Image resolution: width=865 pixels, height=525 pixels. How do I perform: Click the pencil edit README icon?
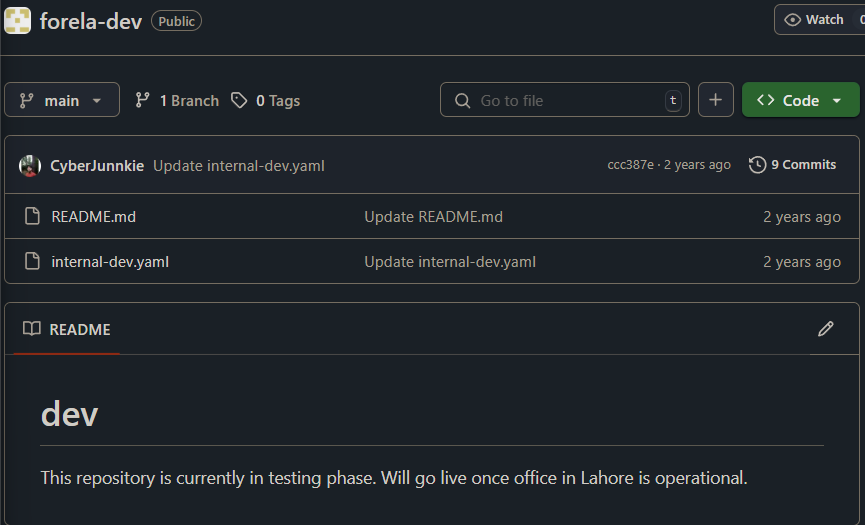tap(825, 329)
